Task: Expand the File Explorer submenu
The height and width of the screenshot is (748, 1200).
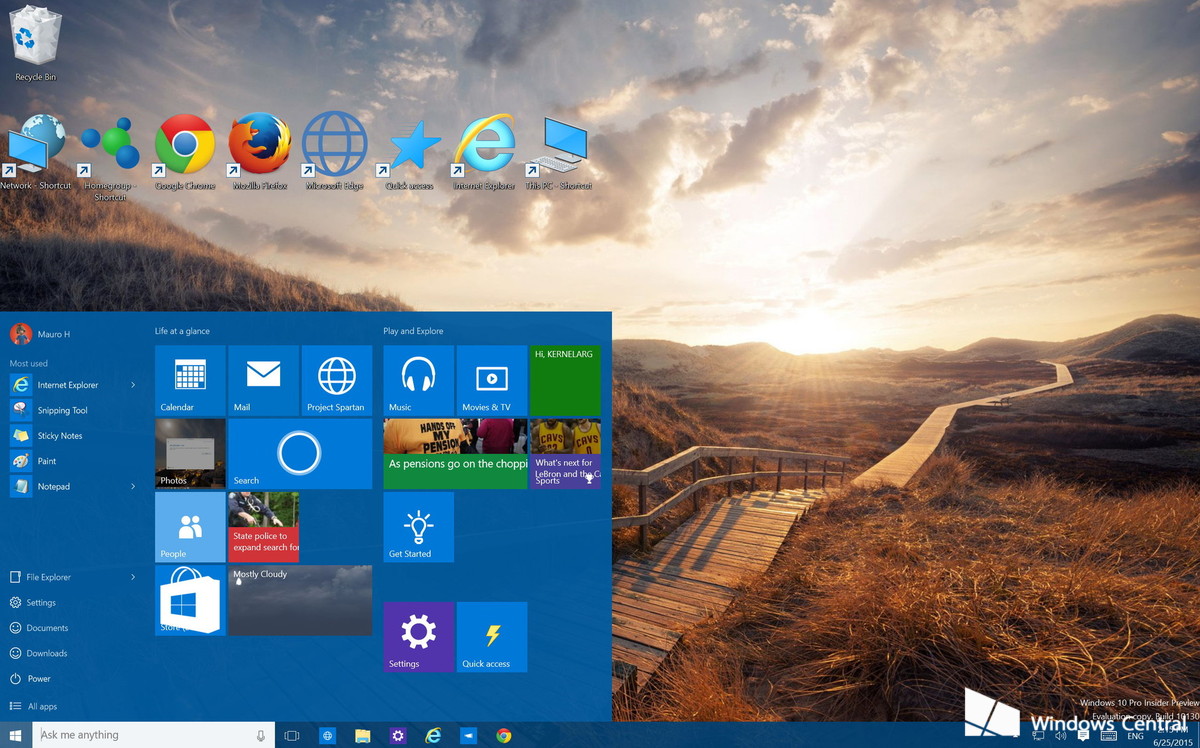Action: (131, 577)
